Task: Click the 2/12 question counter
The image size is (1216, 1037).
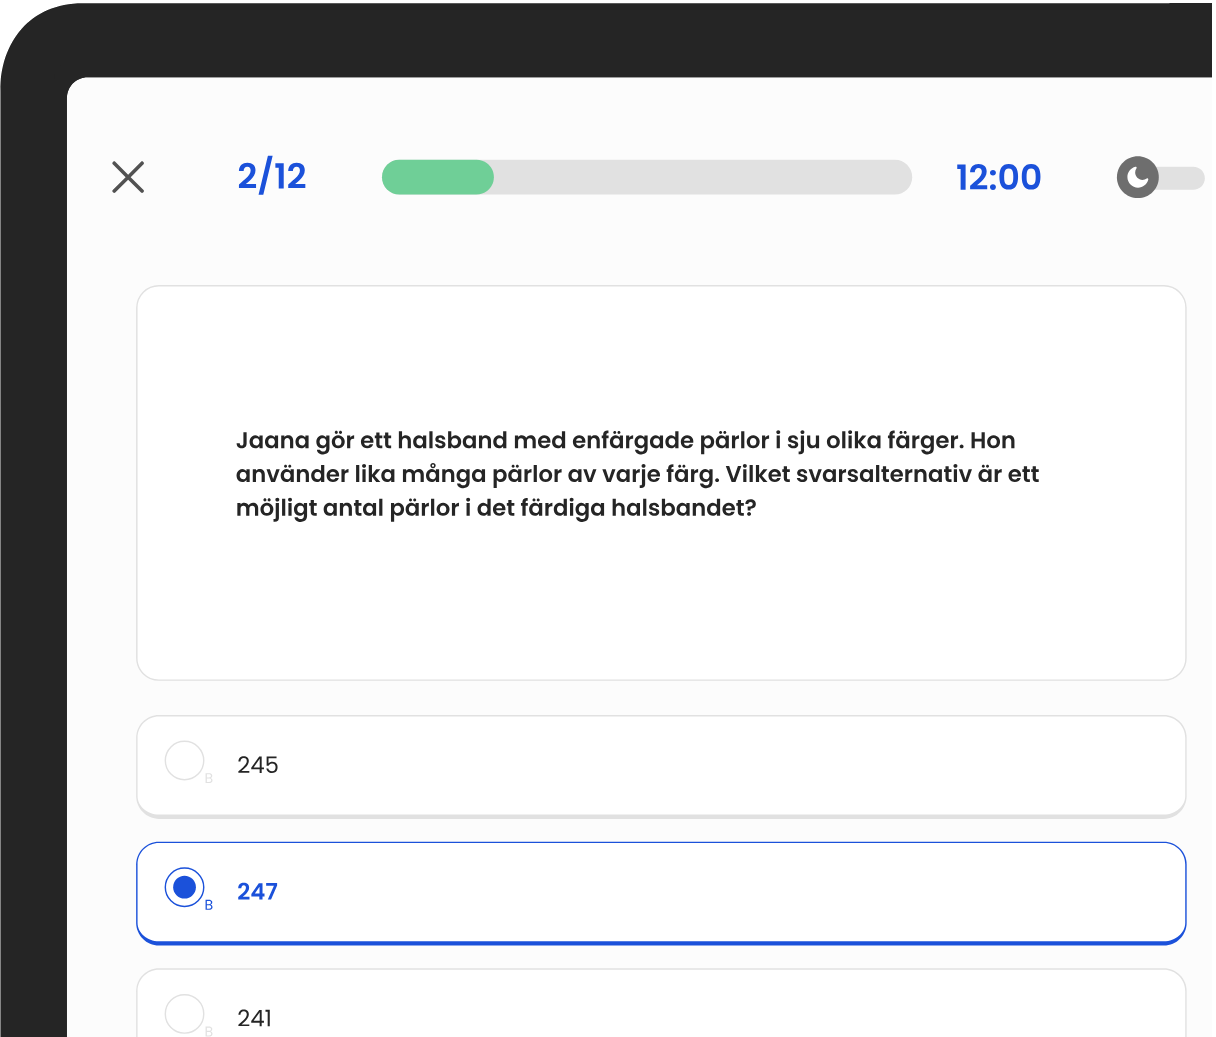Action: coord(272,177)
